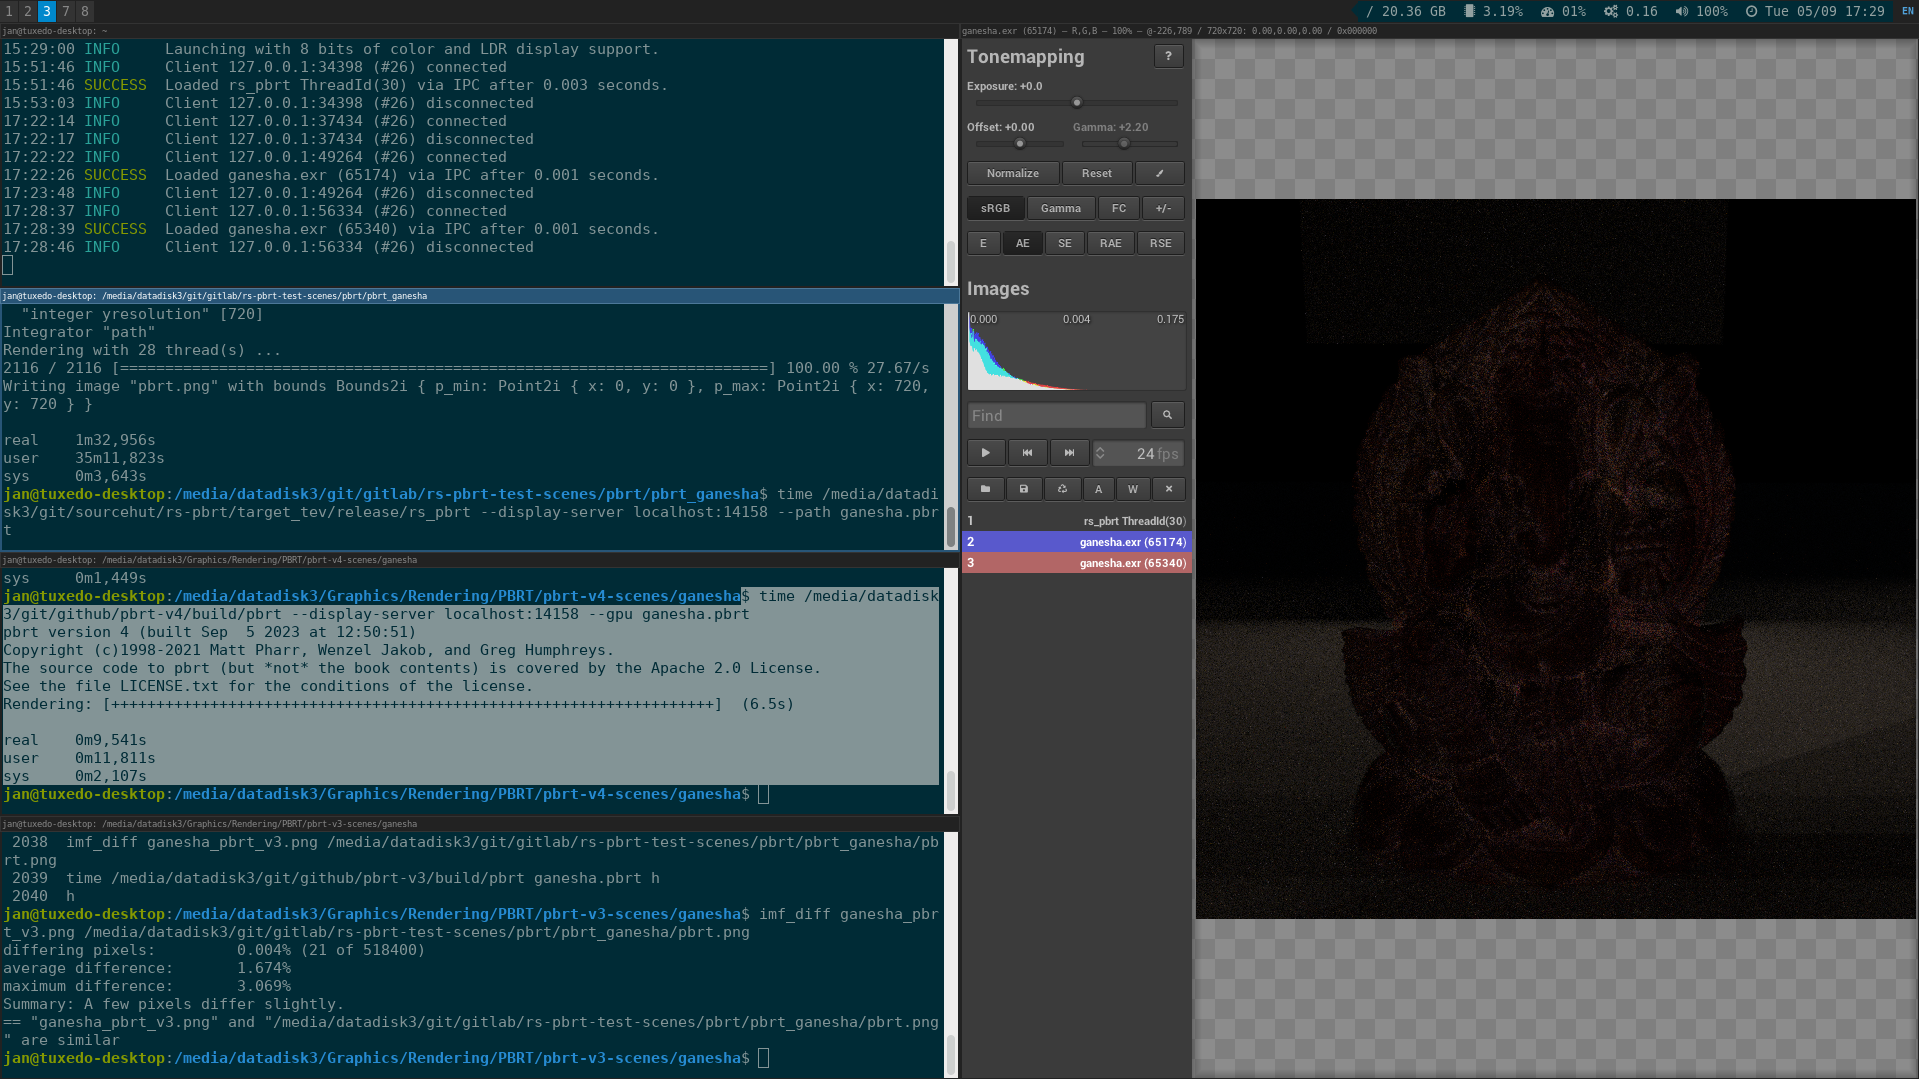The height and width of the screenshot is (1079, 1919).
Task: Click the magnifier search button
Action: [1167, 415]
